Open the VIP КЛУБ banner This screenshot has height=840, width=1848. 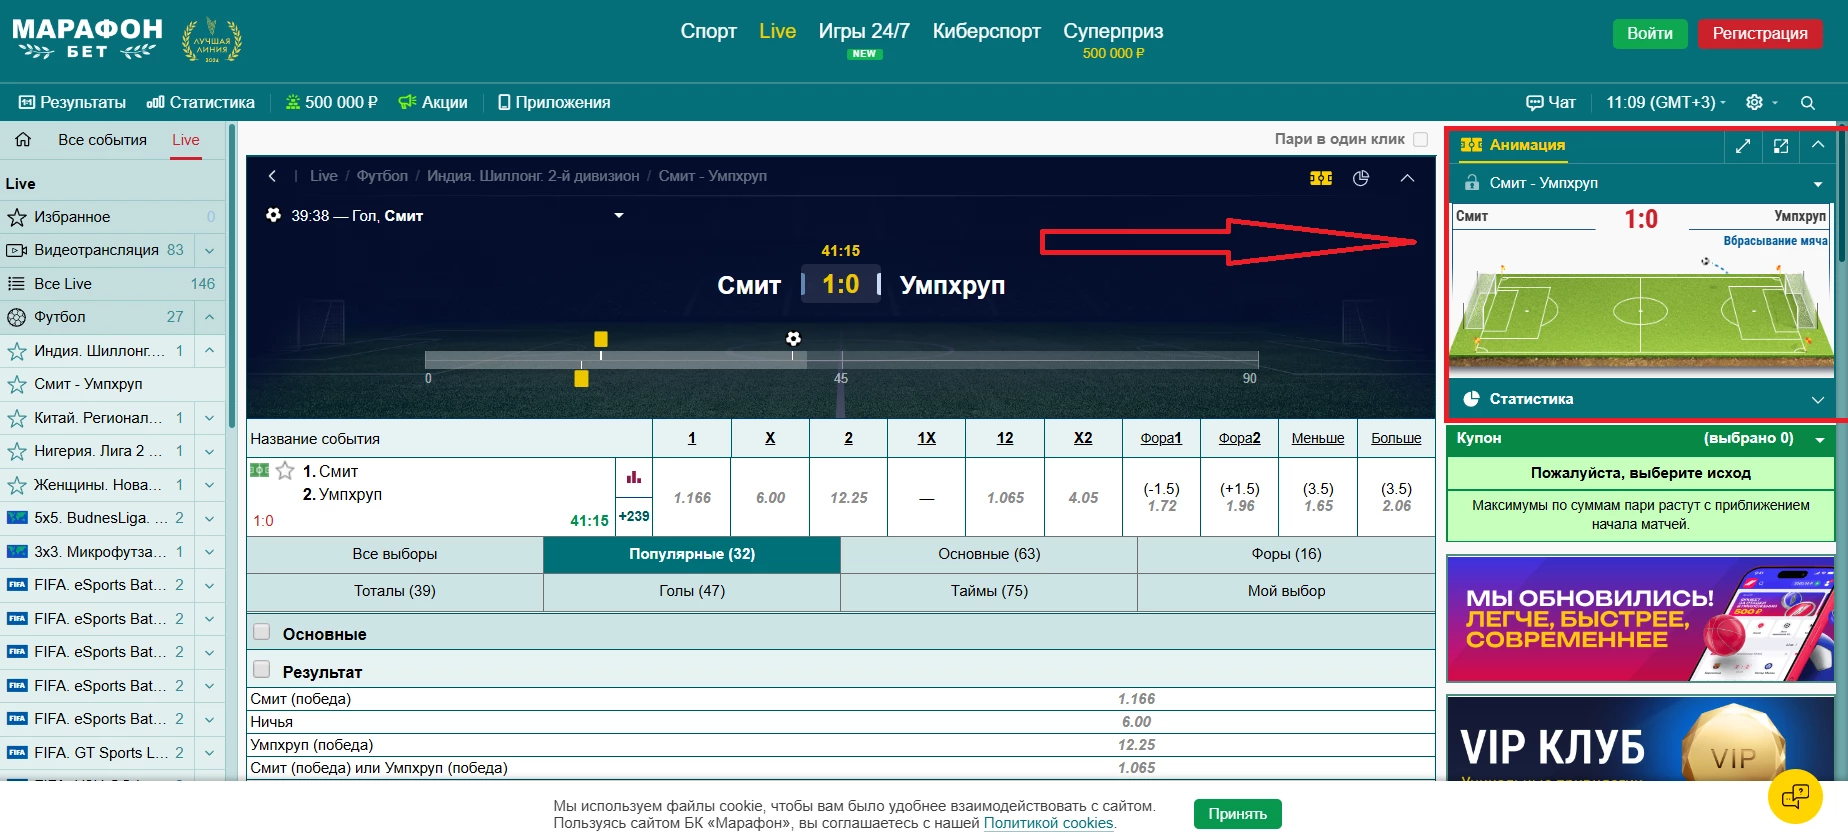click(1640, 738)
